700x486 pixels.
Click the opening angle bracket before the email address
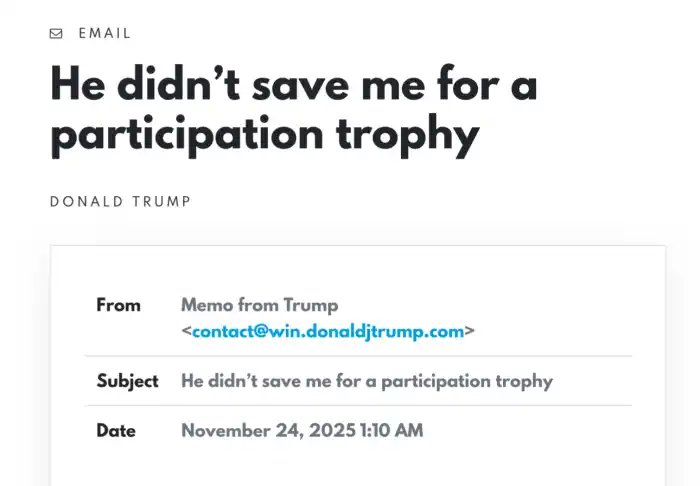coord(186,331)
